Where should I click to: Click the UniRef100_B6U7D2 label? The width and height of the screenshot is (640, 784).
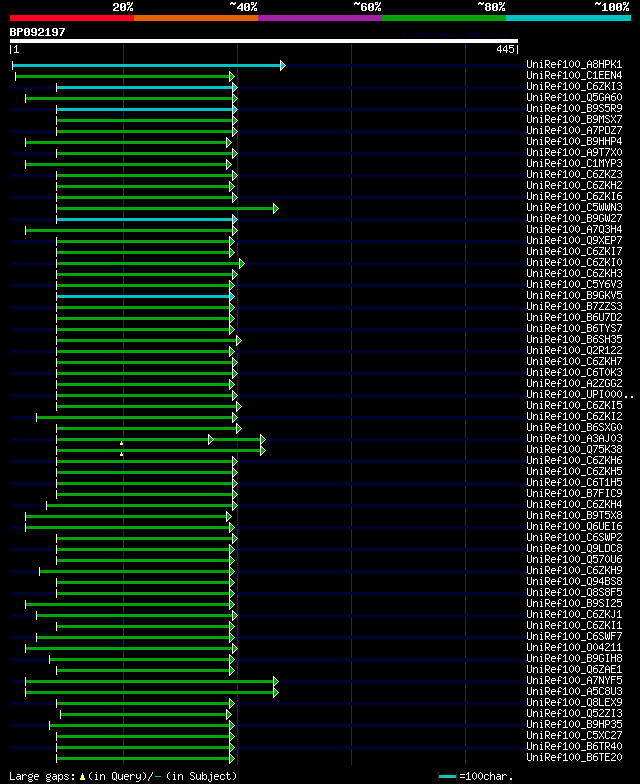[574, 318]
